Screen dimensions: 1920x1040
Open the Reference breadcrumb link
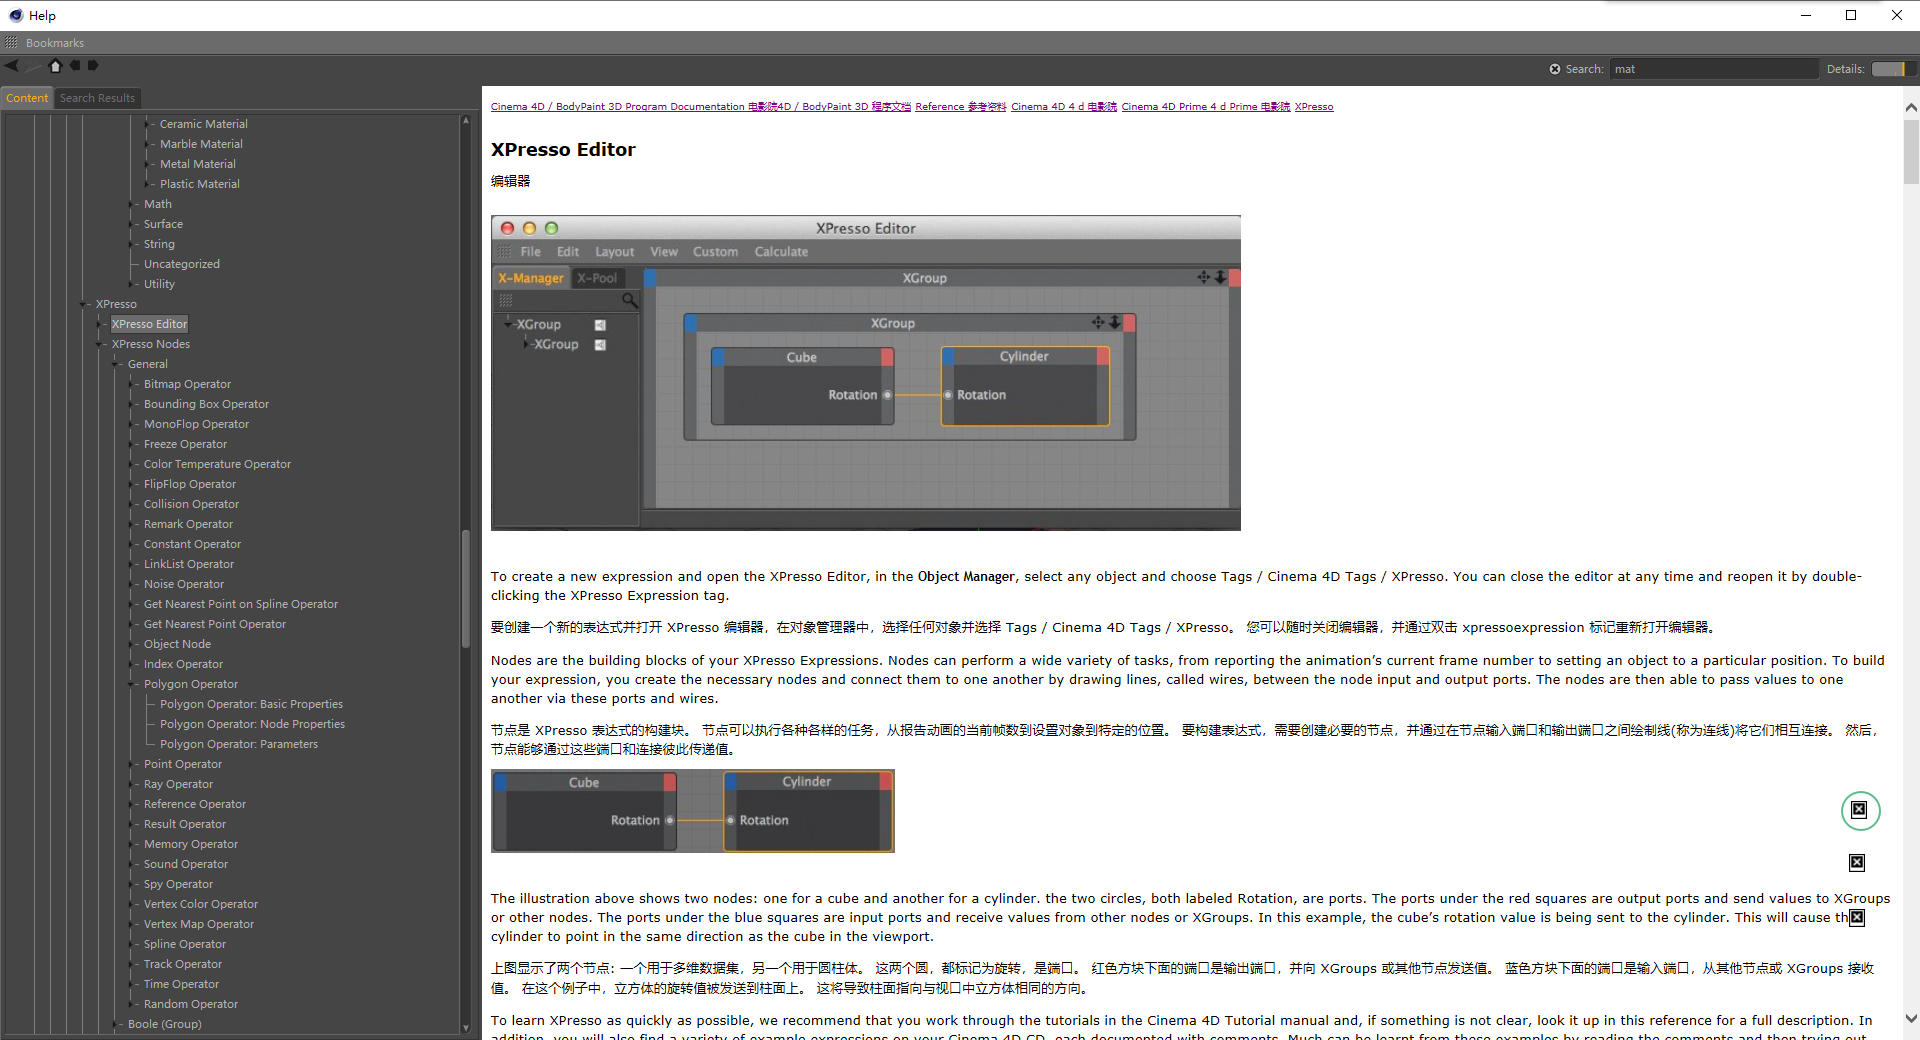click(961, 107)
